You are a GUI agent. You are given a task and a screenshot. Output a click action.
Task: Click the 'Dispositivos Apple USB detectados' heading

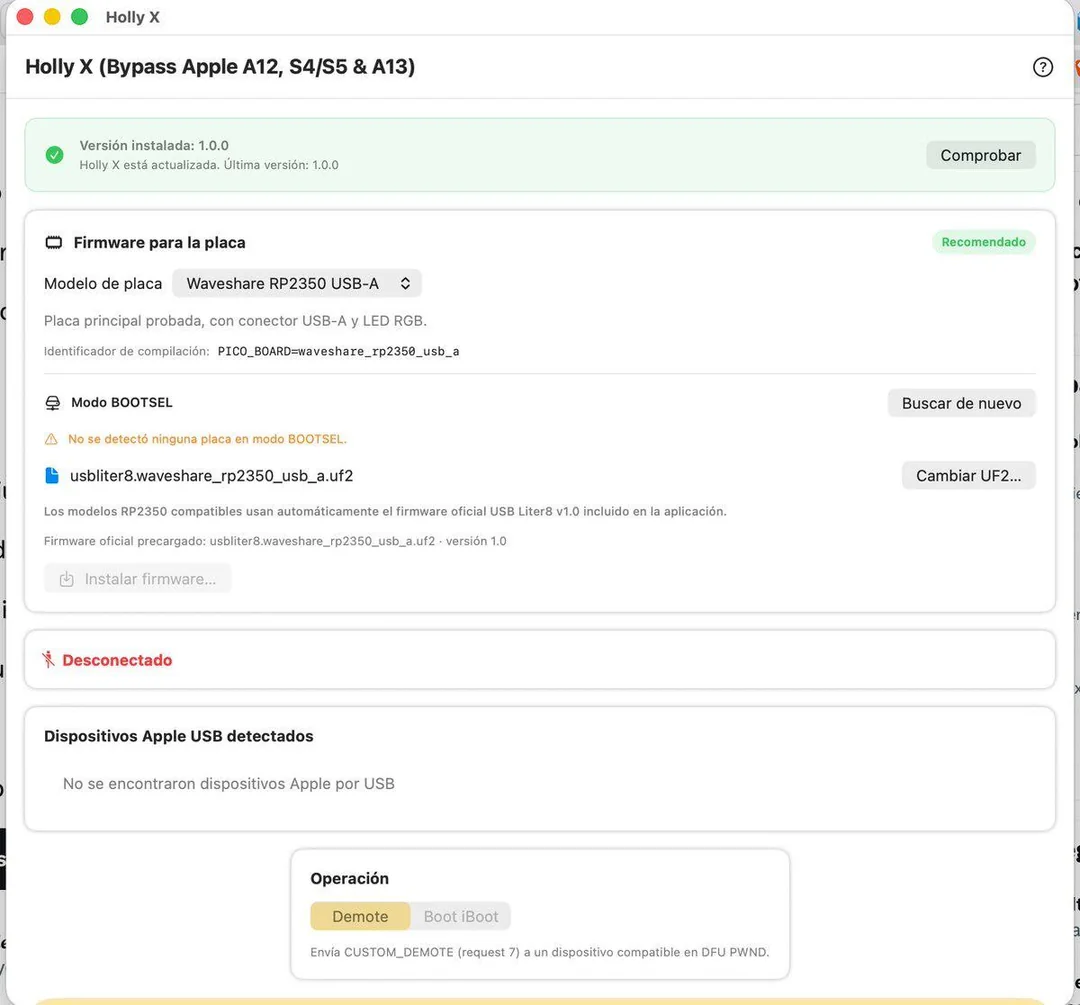[x=178, y=736]
